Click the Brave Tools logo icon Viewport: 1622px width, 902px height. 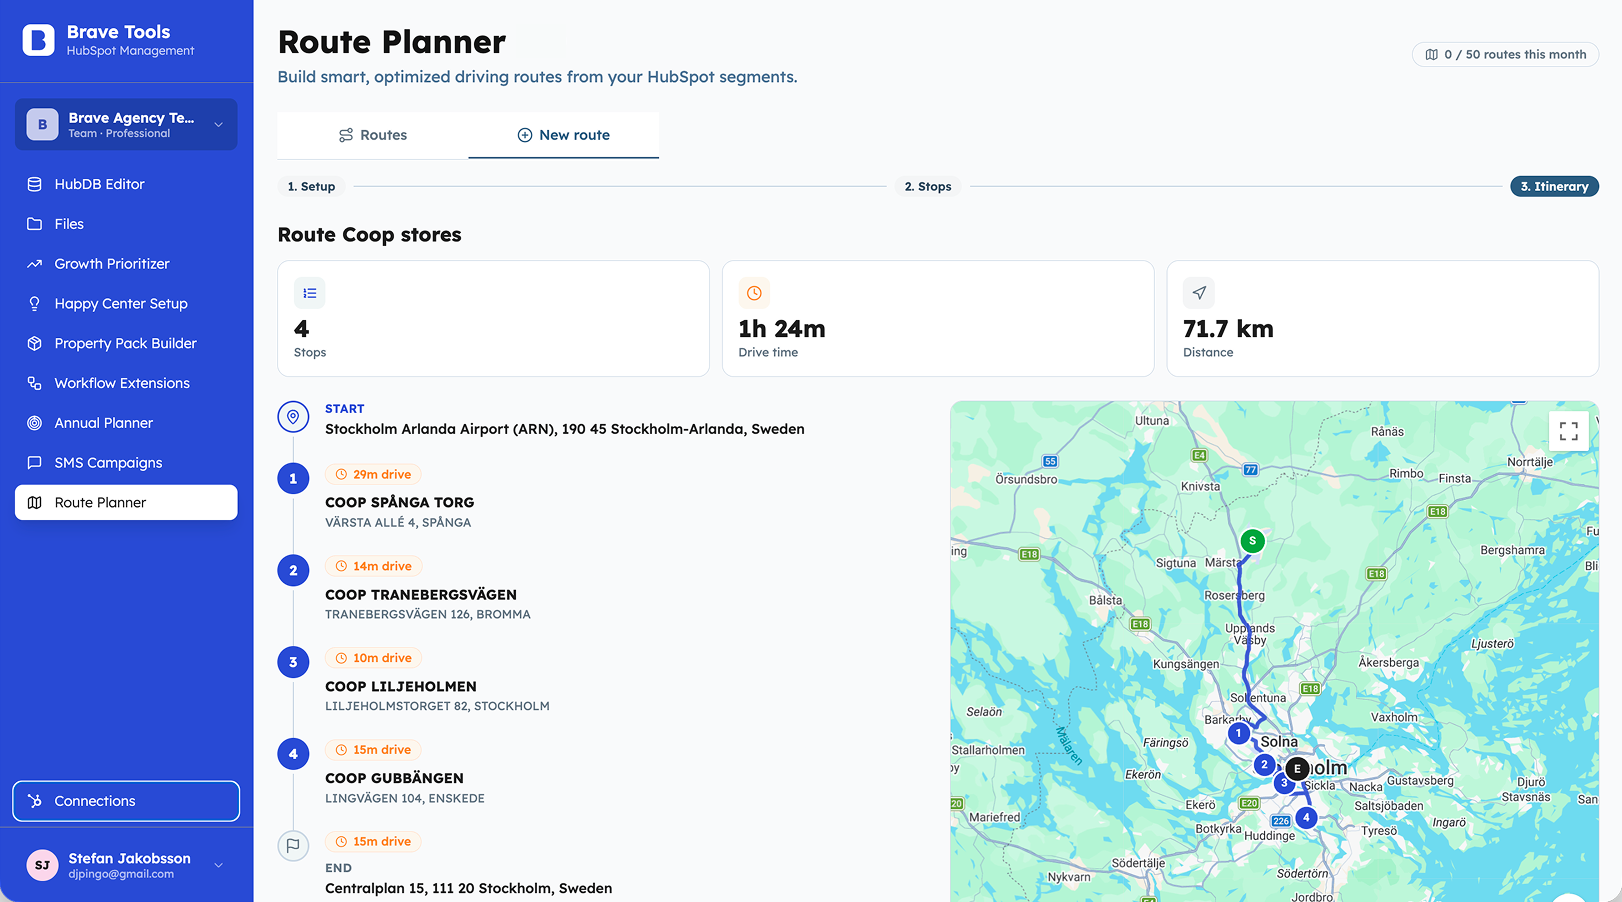tap(38, 40)
